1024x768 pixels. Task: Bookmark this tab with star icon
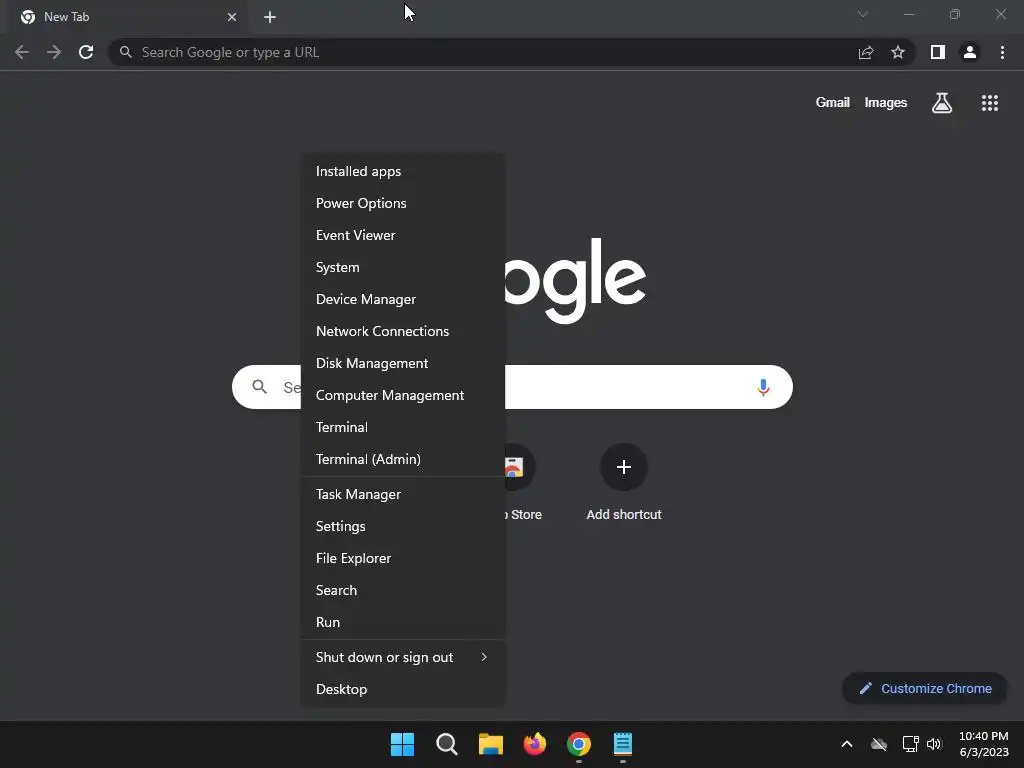(x=898, y=52)
